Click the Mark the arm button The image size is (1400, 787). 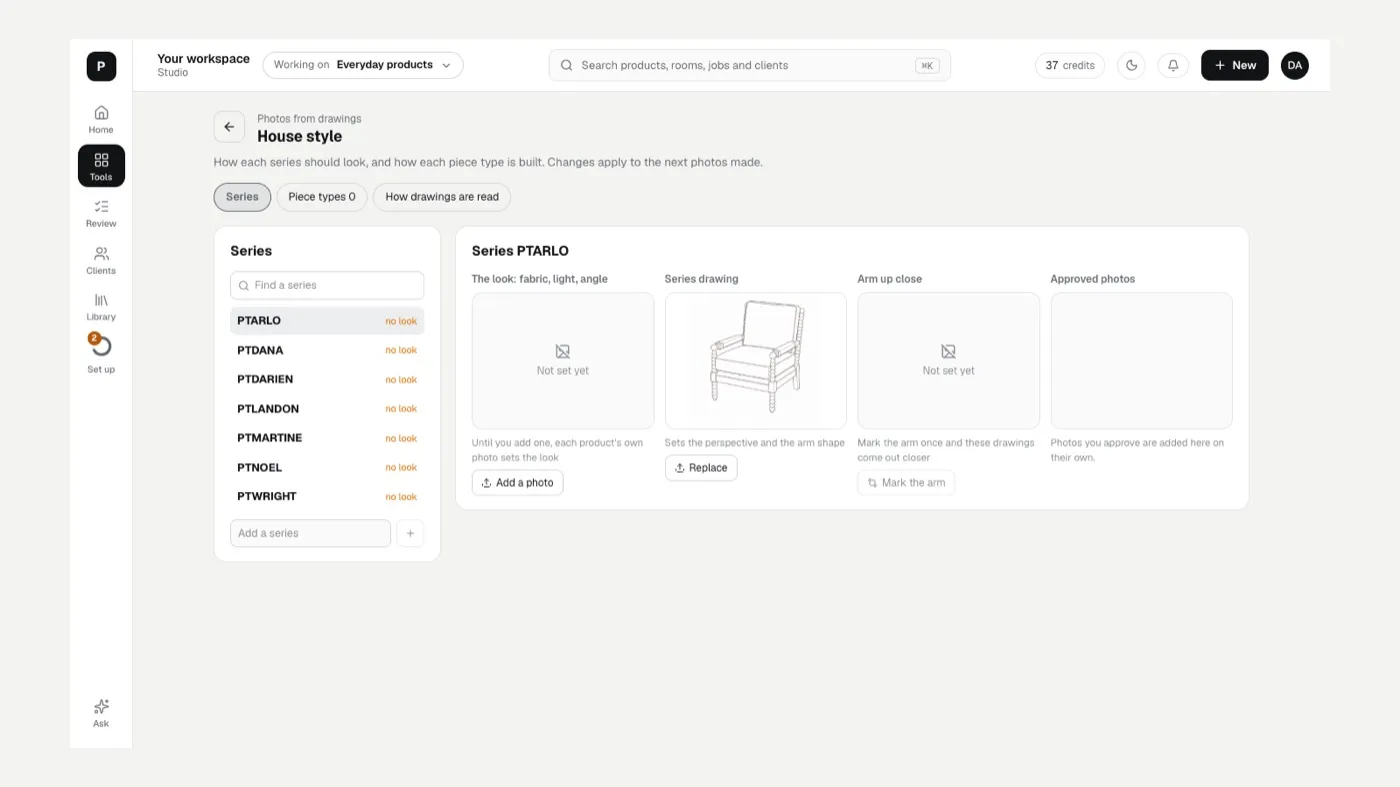(906, 483)
